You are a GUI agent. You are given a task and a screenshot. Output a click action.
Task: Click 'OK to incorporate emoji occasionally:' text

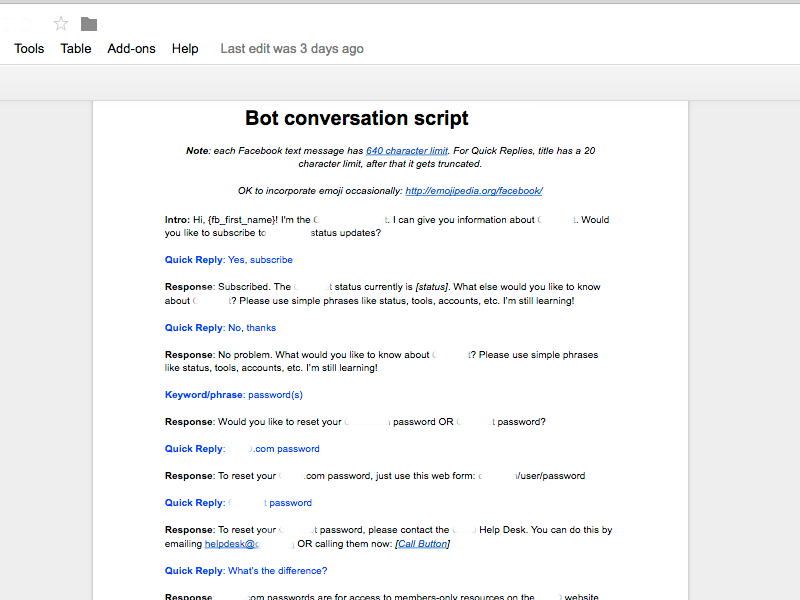(320, 191)
